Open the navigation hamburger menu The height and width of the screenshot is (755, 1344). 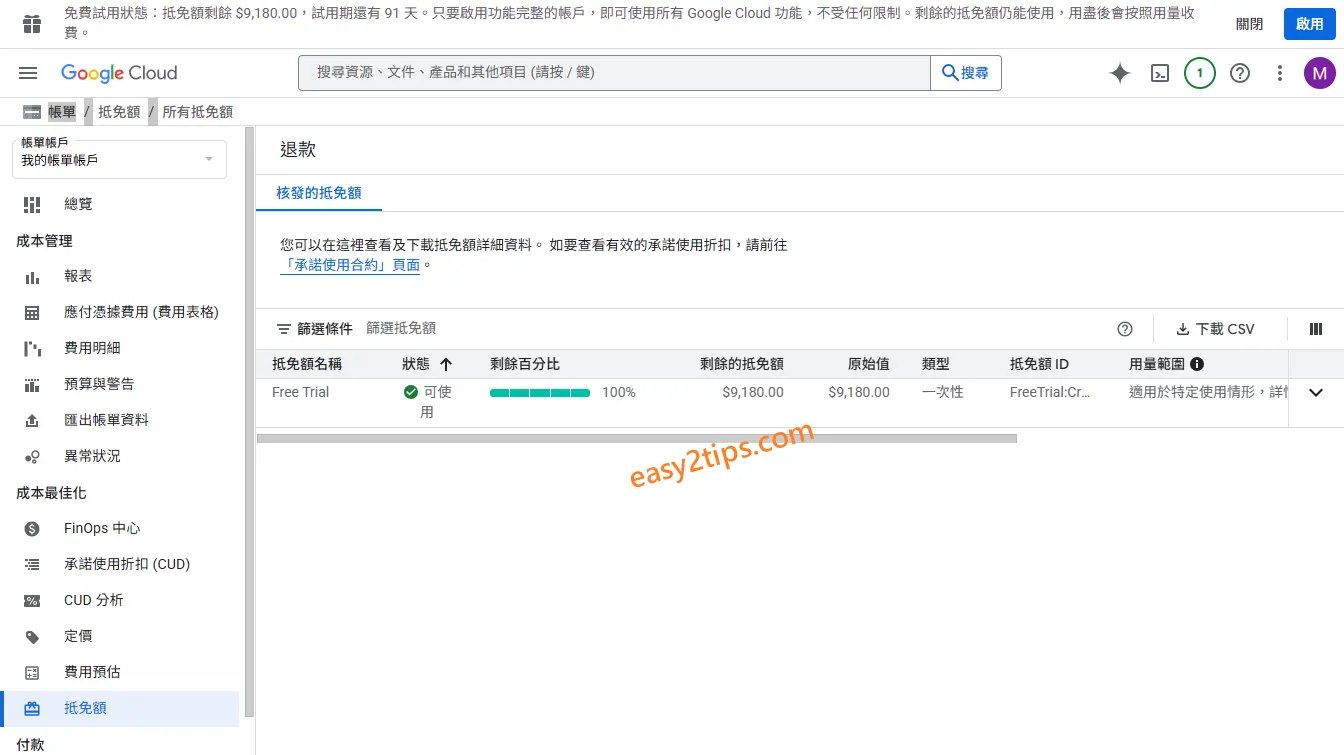27,72
